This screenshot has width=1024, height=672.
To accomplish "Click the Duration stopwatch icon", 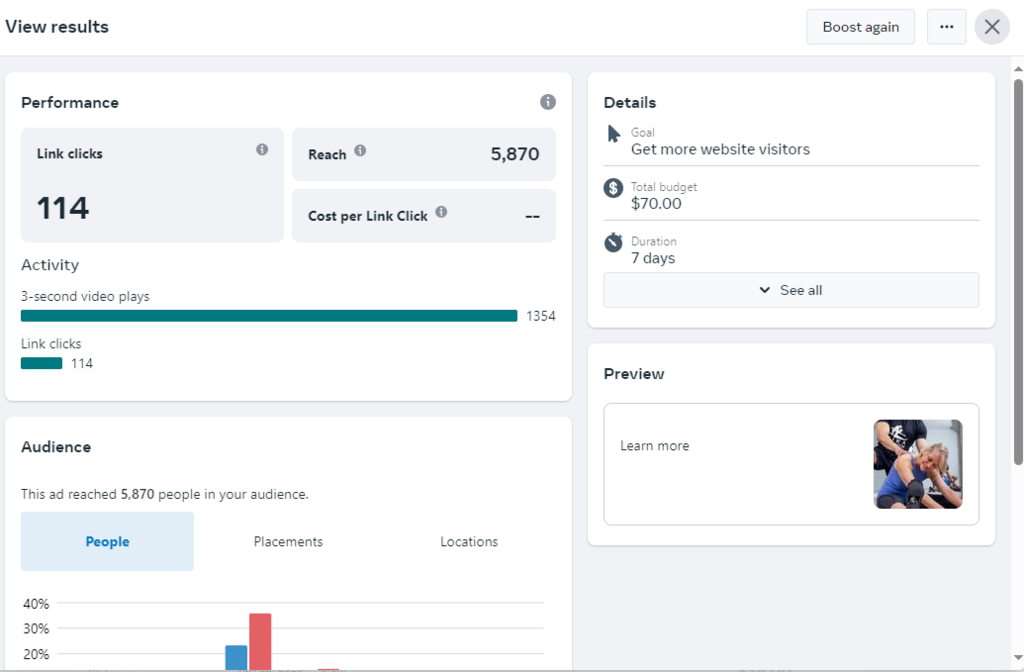I will [x=614, y=243].
